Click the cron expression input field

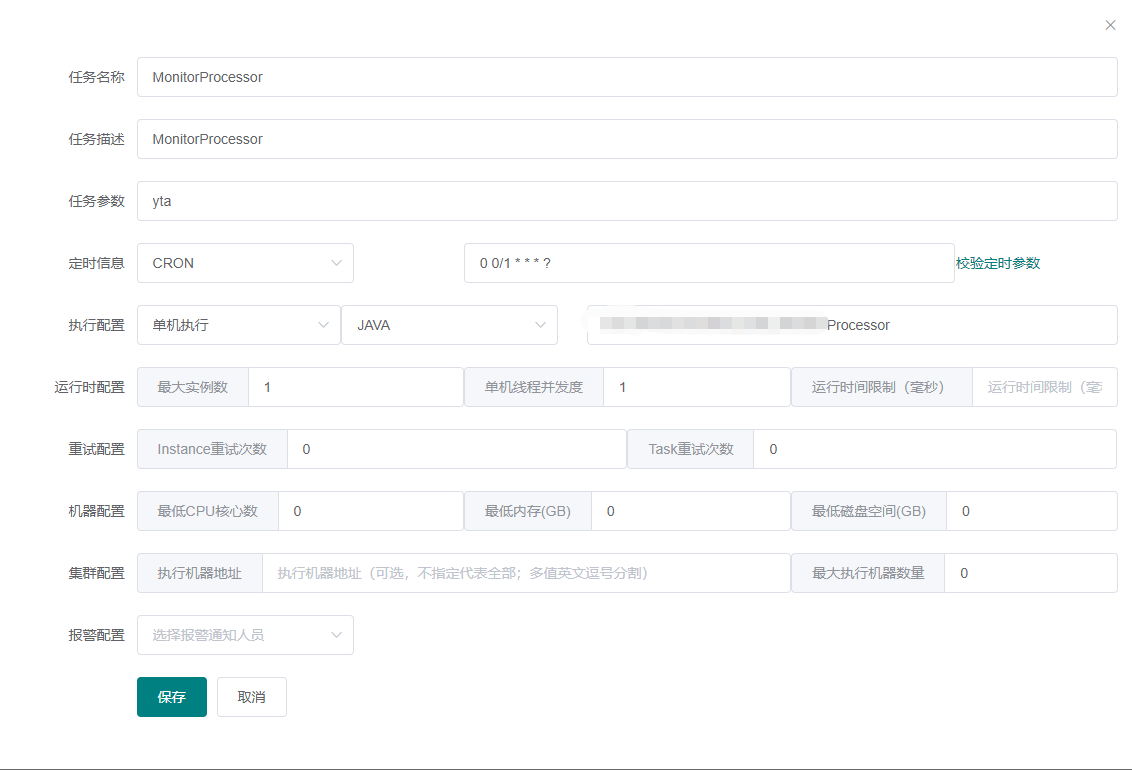point(709,263)
